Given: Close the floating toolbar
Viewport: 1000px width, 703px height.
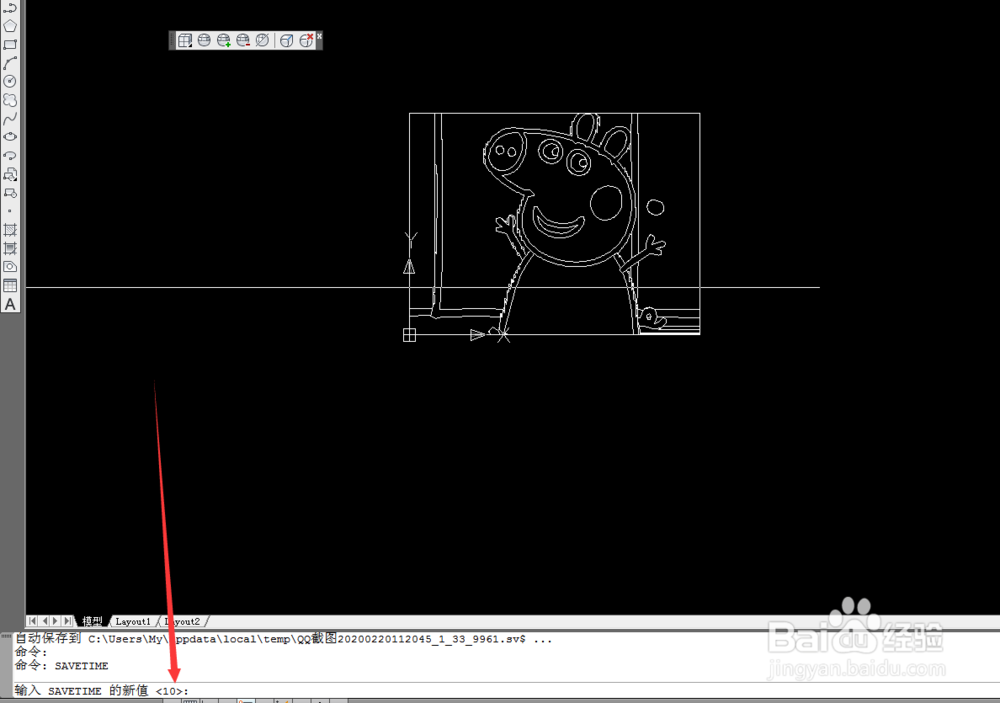Looking at the screenshot, I should (319, 36).
